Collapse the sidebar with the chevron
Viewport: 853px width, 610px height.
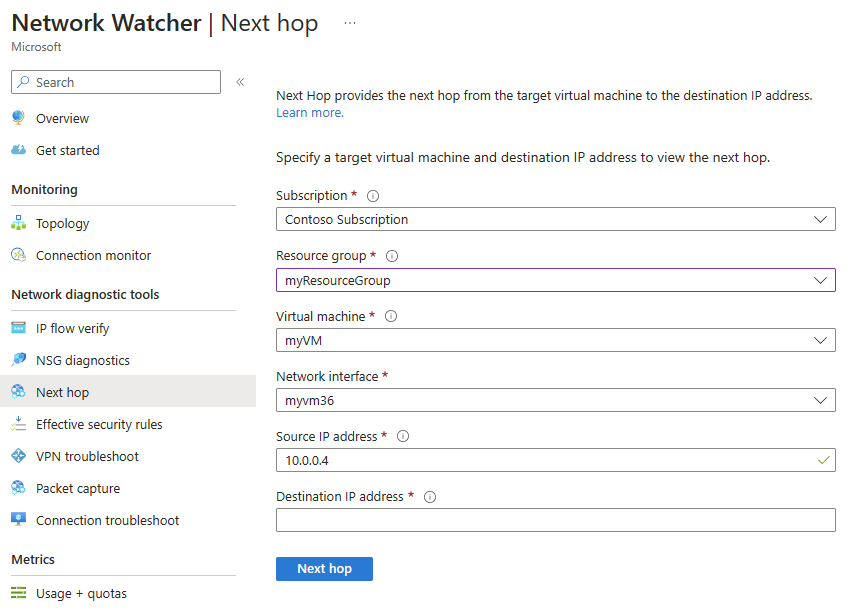pos(239,82)
